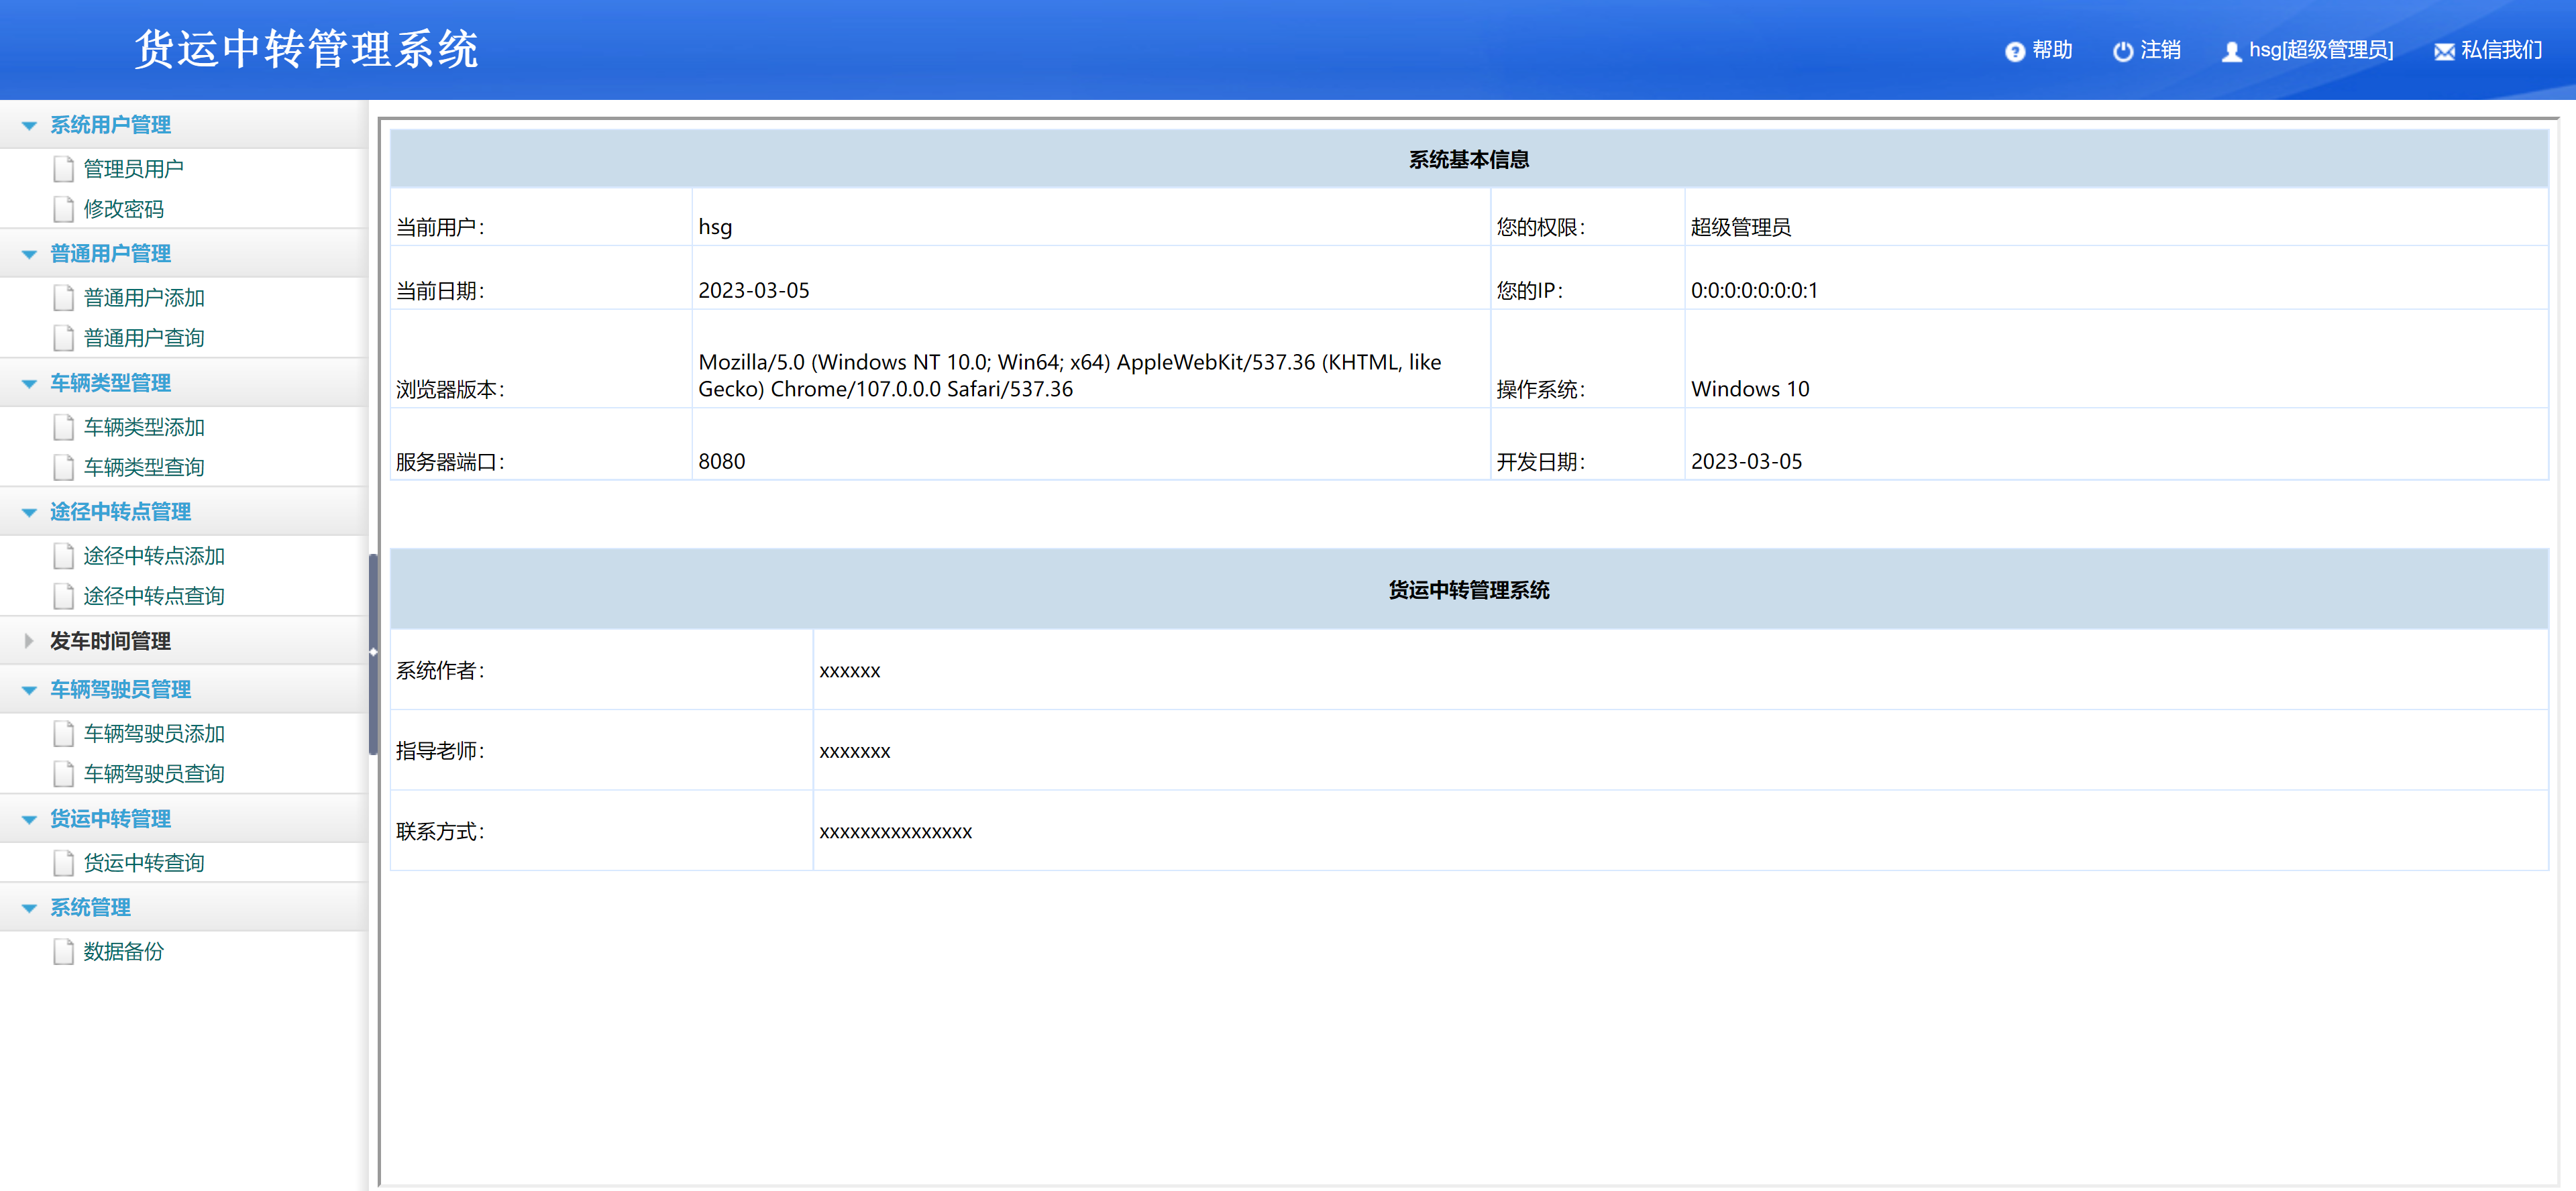The height and width of the screenshot is (1191, 2576).
Task: Click the sidebar collapse splitter handle
Action: tap(373, 653)
